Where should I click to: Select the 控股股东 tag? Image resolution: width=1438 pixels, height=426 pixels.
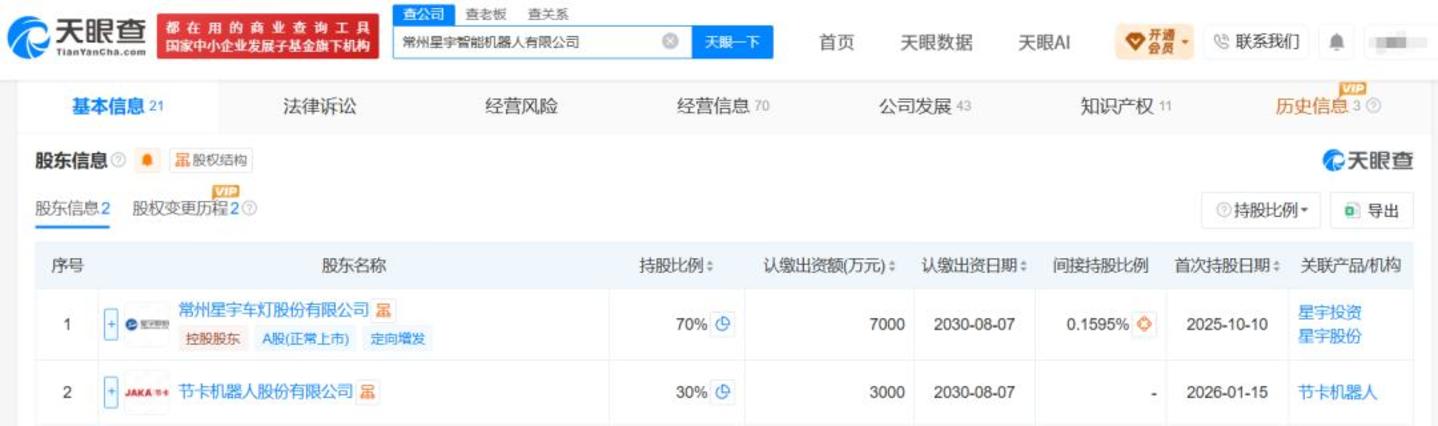pyautogui.click(x=213, y=339)
